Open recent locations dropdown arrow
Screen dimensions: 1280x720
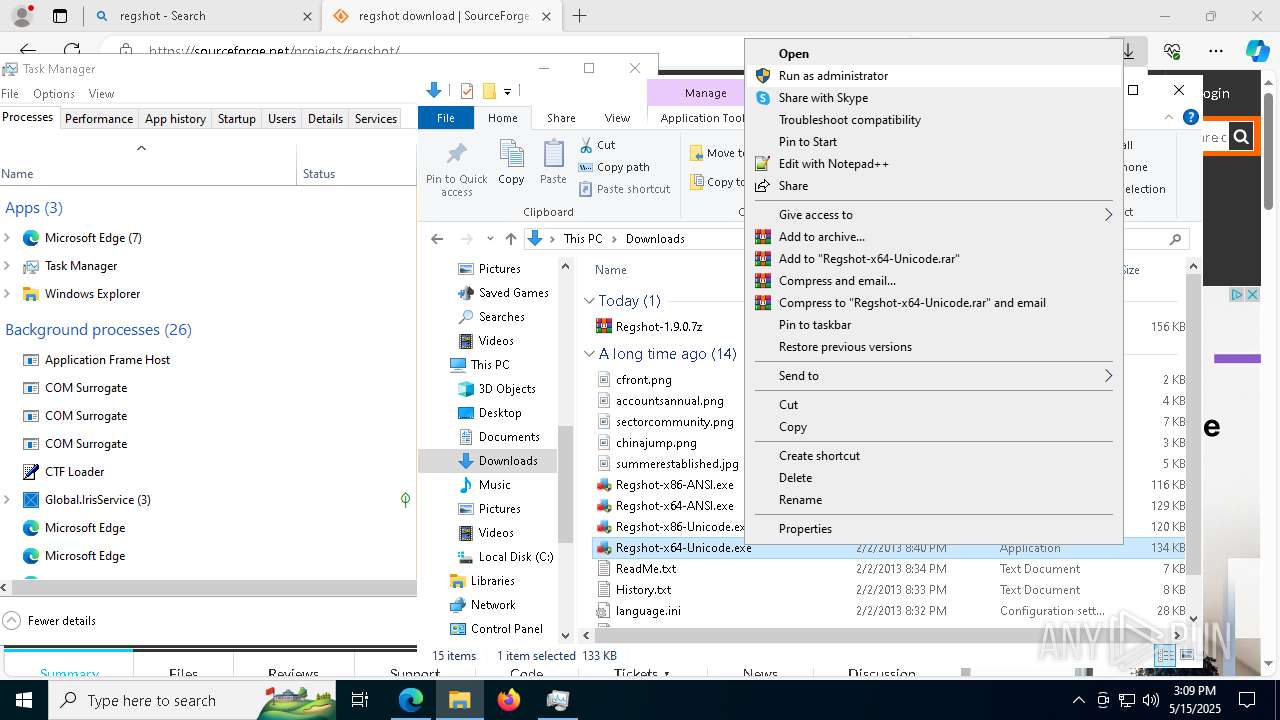click(490, 239)
